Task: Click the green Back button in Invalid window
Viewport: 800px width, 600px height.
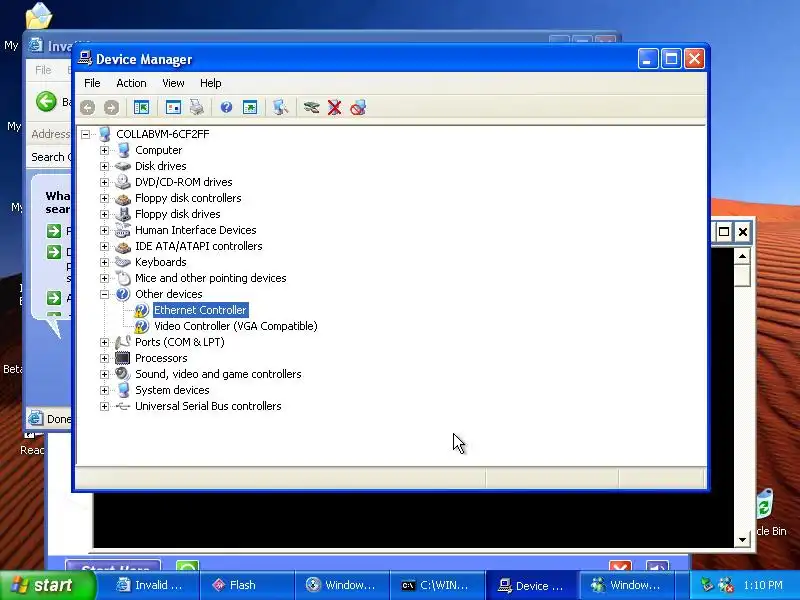Action: click(x=46, y=102)
